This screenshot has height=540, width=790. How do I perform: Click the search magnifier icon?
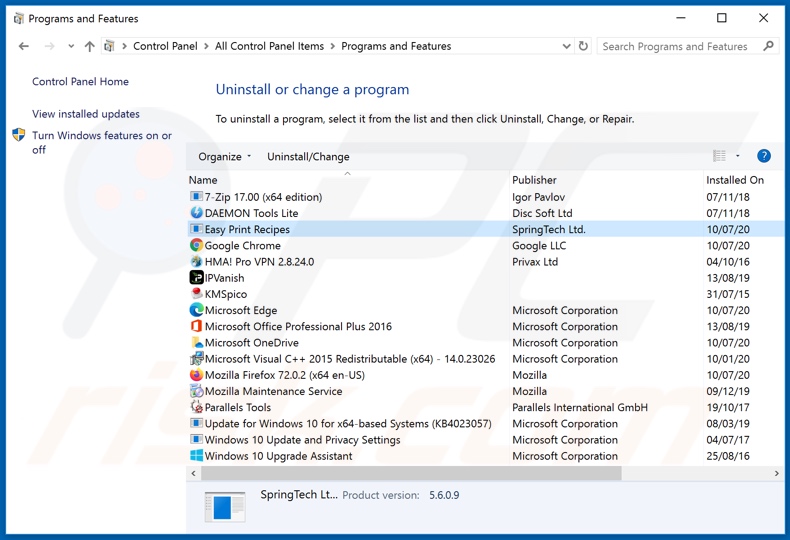coord(768,46)
